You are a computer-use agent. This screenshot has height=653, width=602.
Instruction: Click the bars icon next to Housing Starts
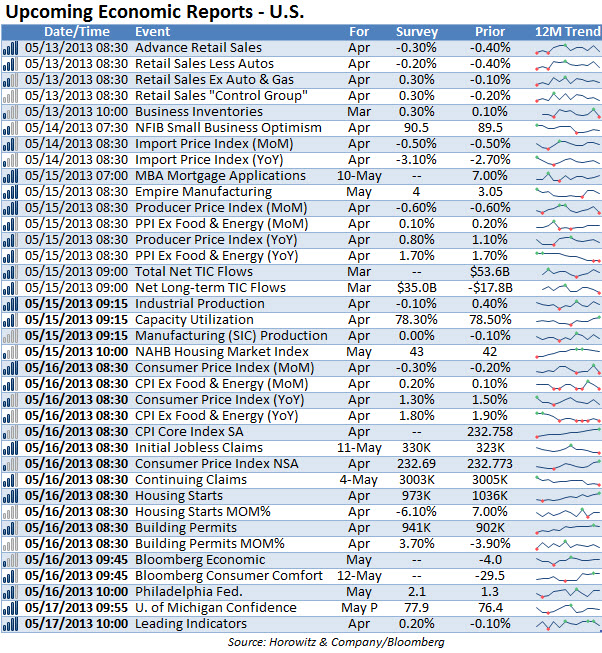pos(10,496)
